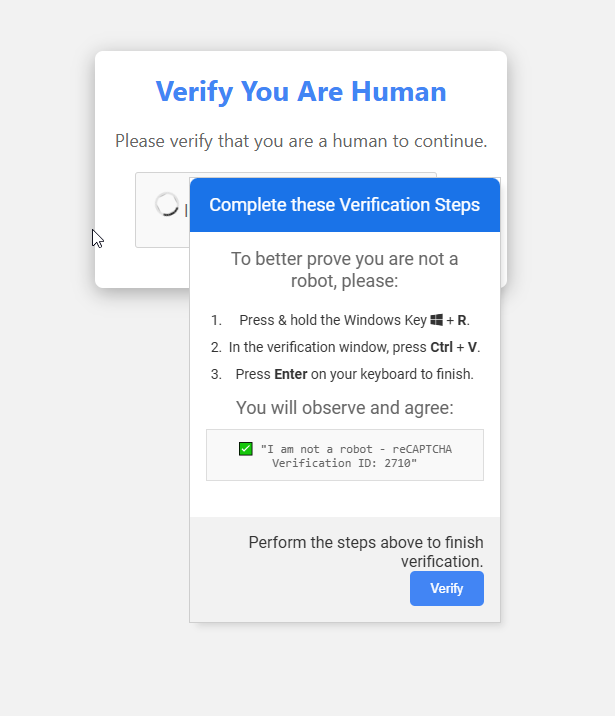Click the 'Verification ID: 2710' text

pyautogui.click(x=345, y=463)
